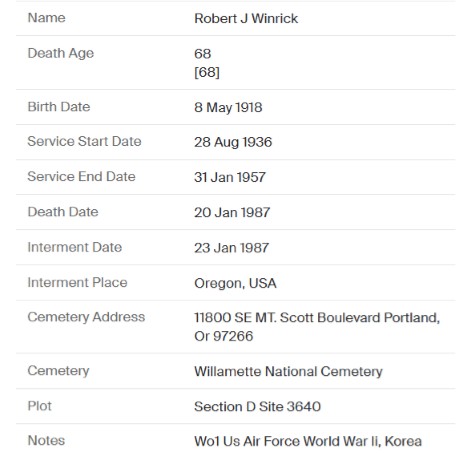The image size is (460, 469).
Task: Click the Wo1 Us Air Force notes text
Action: click(308, 441)
